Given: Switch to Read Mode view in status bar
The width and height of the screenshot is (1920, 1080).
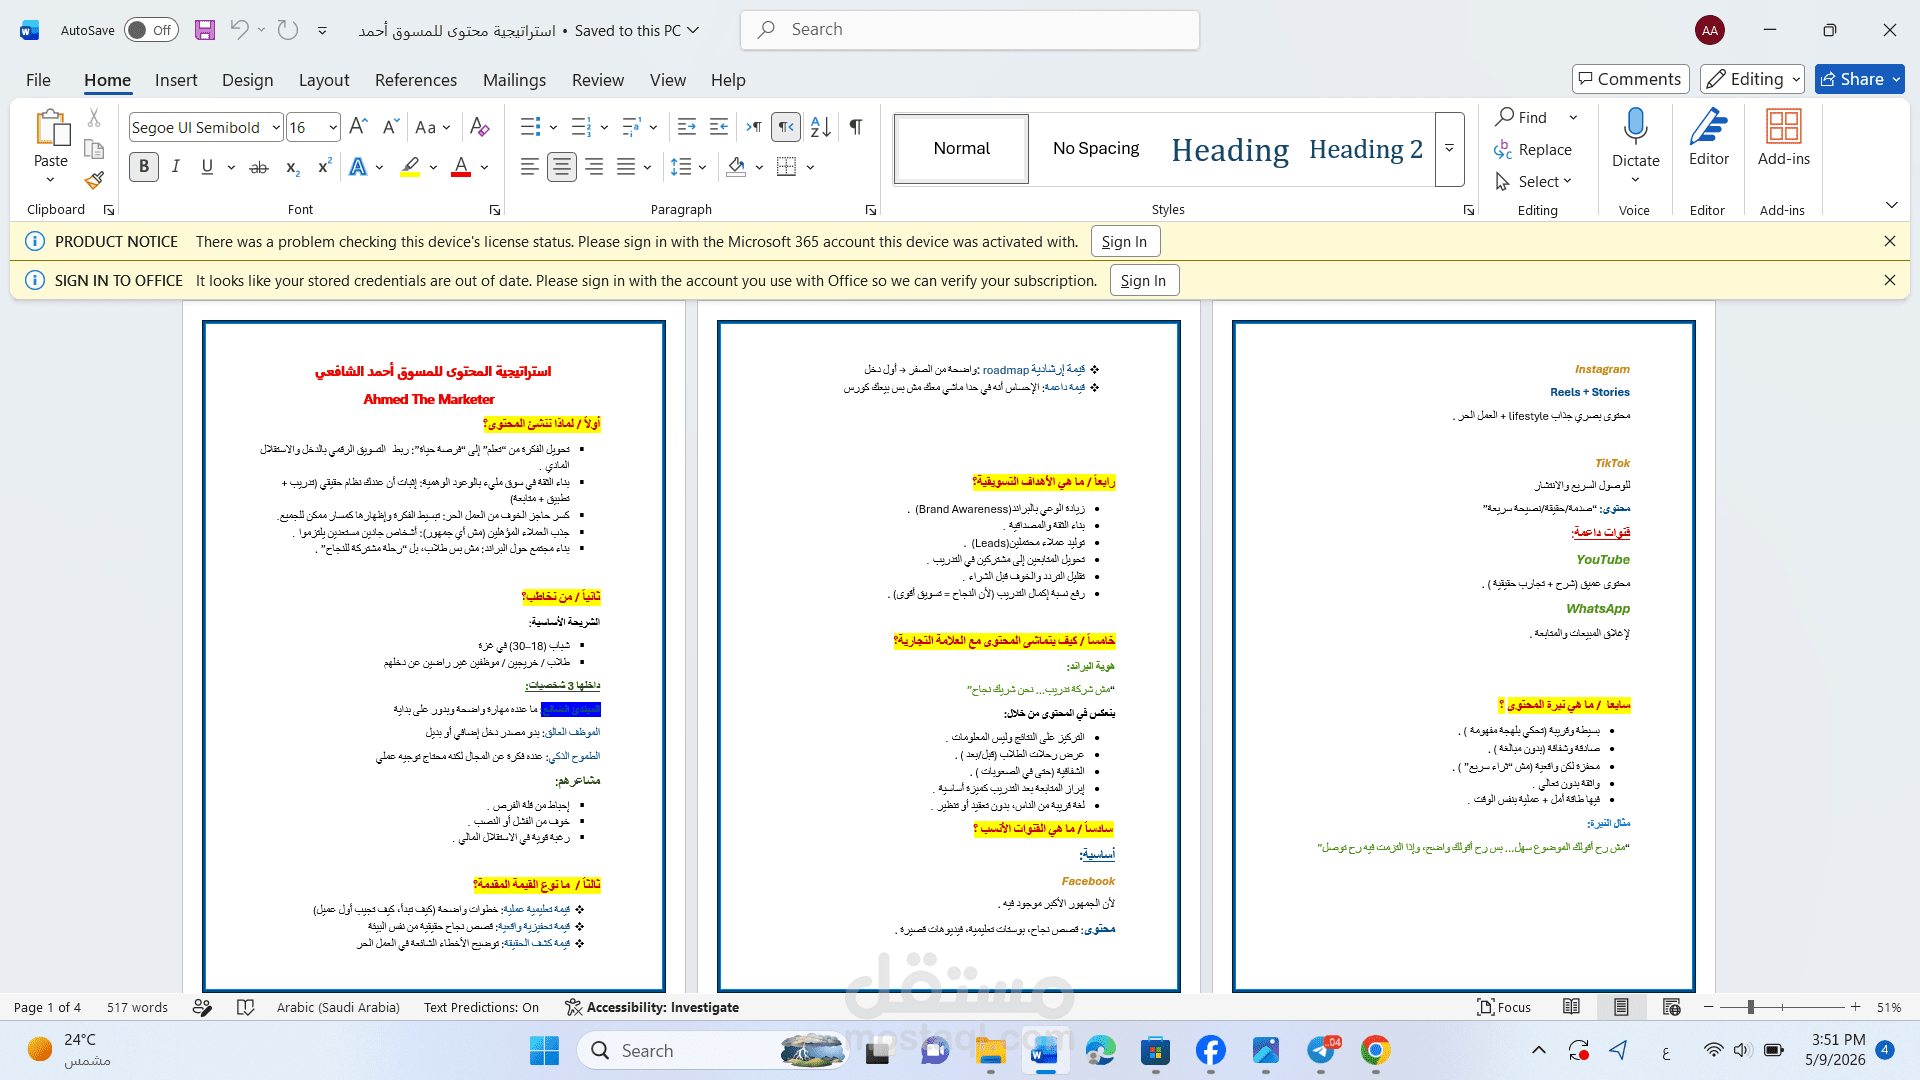Looking at the screenshot, I should 1572,1007.
